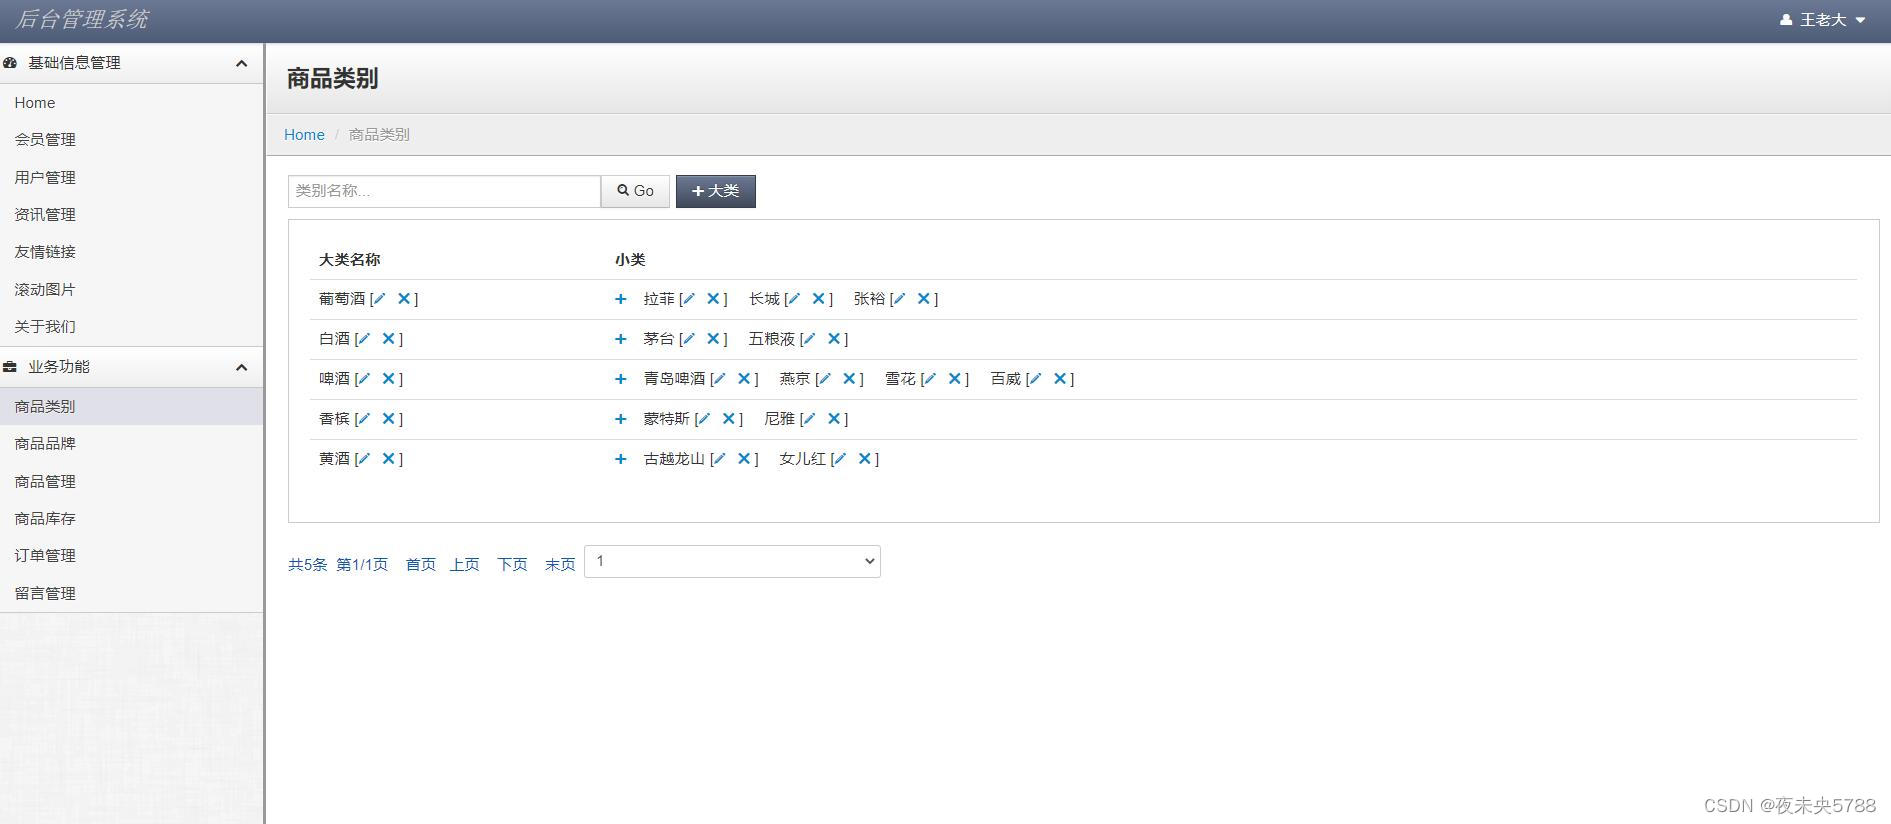Edit the 啤酒 category pencil icon
Image resolution: width=1891 pixels, height=824 pixels.
pos(364,379)
